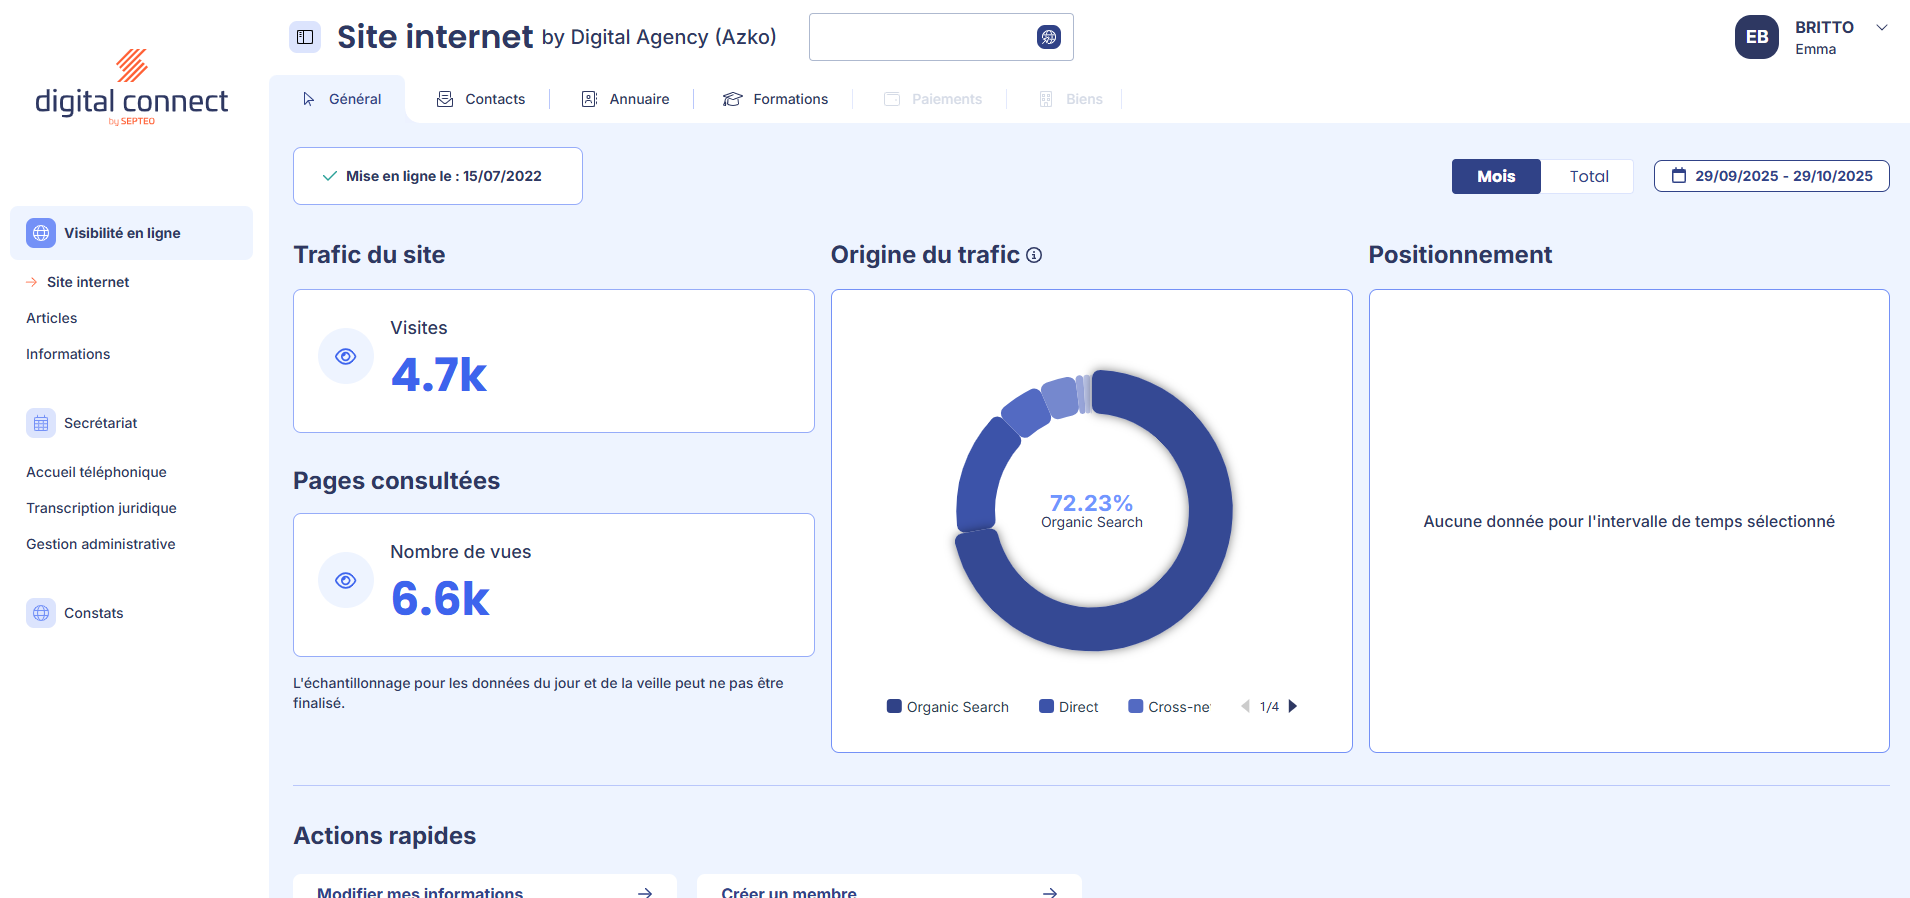
Task: Switch the period toggle to Total
Action: click(x=1588, y=176)
